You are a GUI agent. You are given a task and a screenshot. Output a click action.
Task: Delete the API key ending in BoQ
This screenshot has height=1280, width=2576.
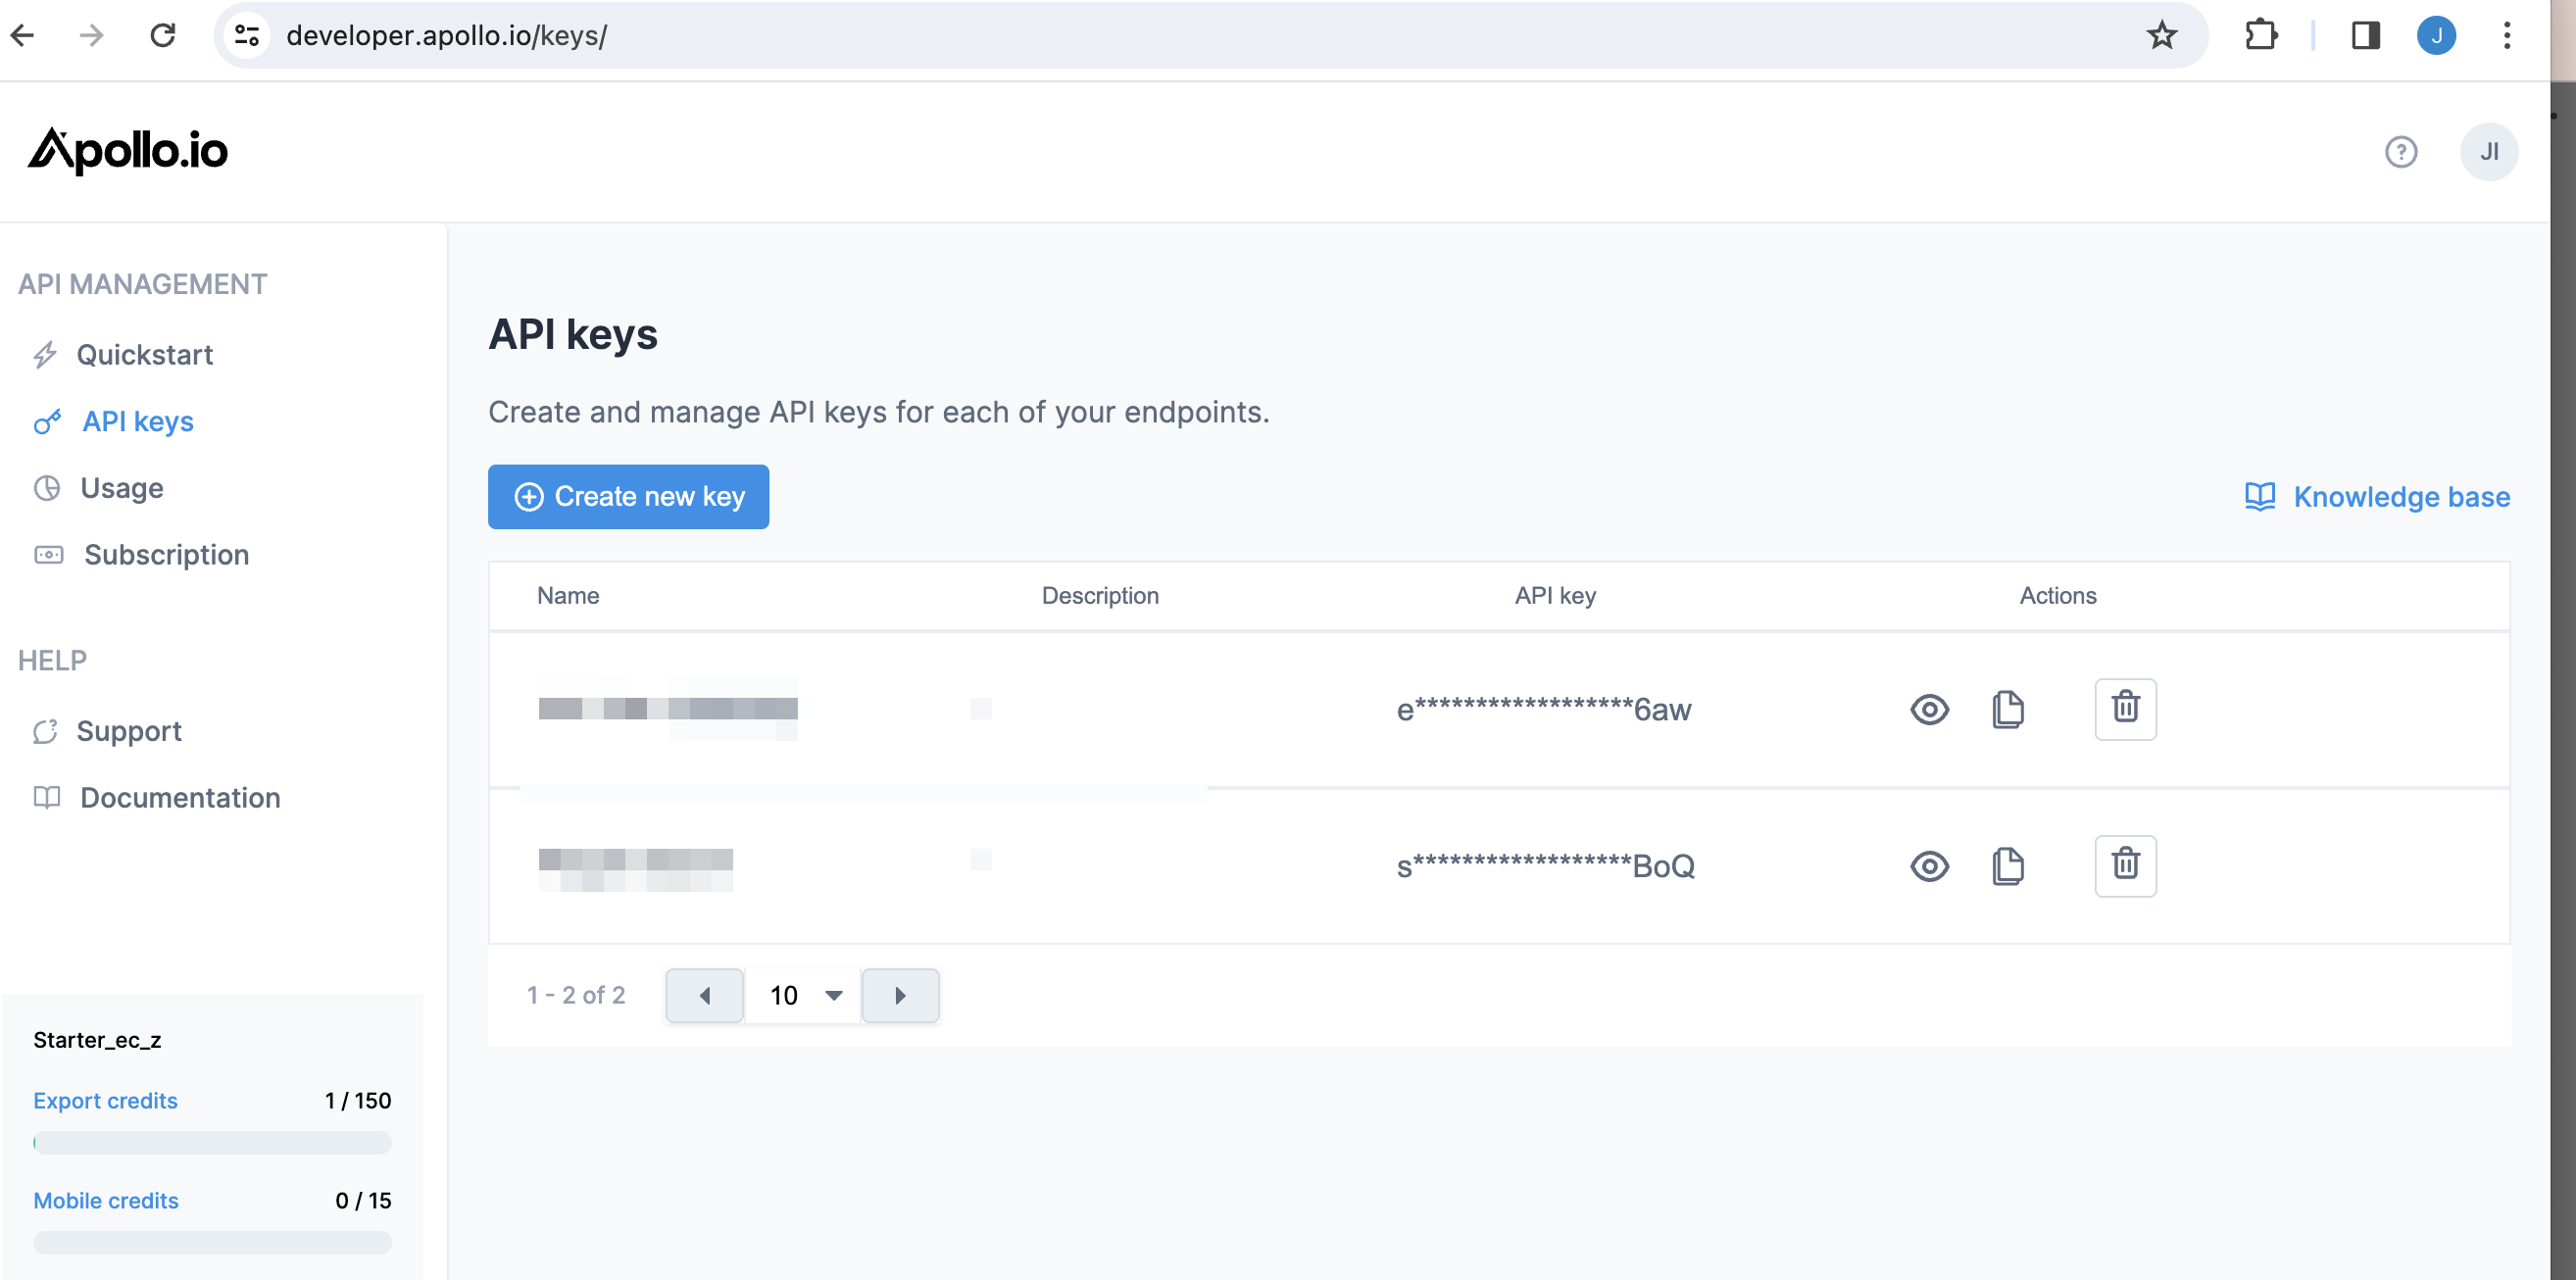click(2125, 866)
